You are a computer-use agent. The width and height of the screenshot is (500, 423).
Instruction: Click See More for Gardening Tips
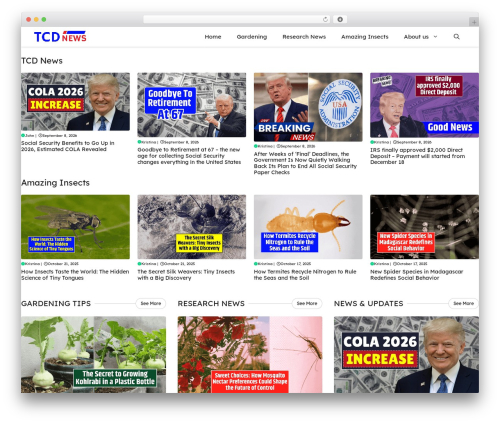[x=151, y=303]
